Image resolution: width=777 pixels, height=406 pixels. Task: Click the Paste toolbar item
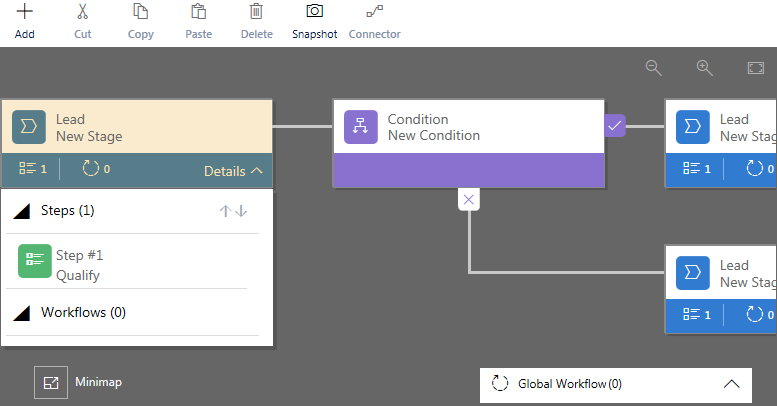tap(198, 22)
